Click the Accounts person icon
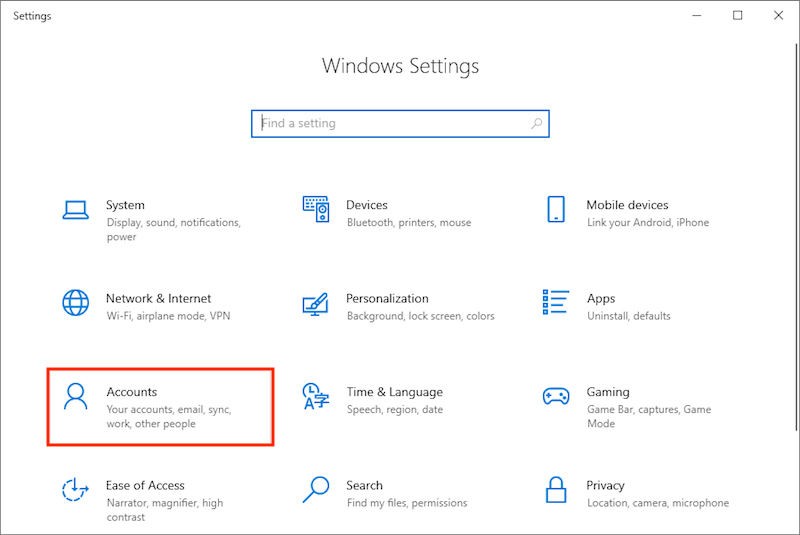Image resolution: width=800 pixels, height=535 pixels. [75, 396]
